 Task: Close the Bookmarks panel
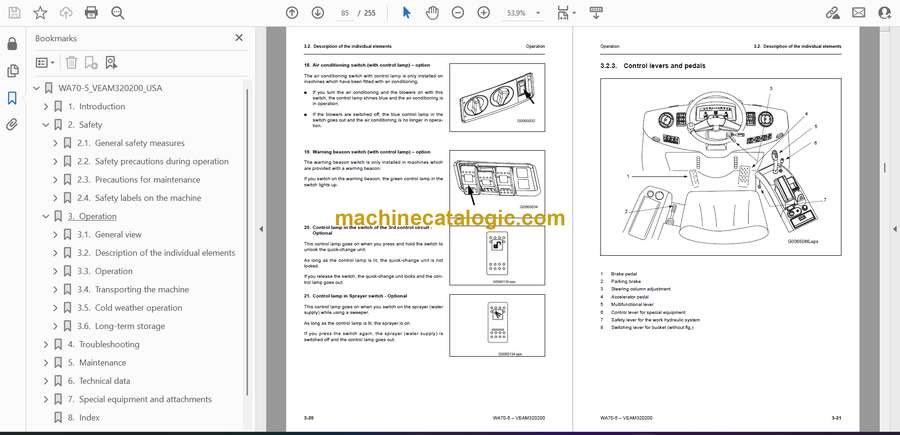239,38
